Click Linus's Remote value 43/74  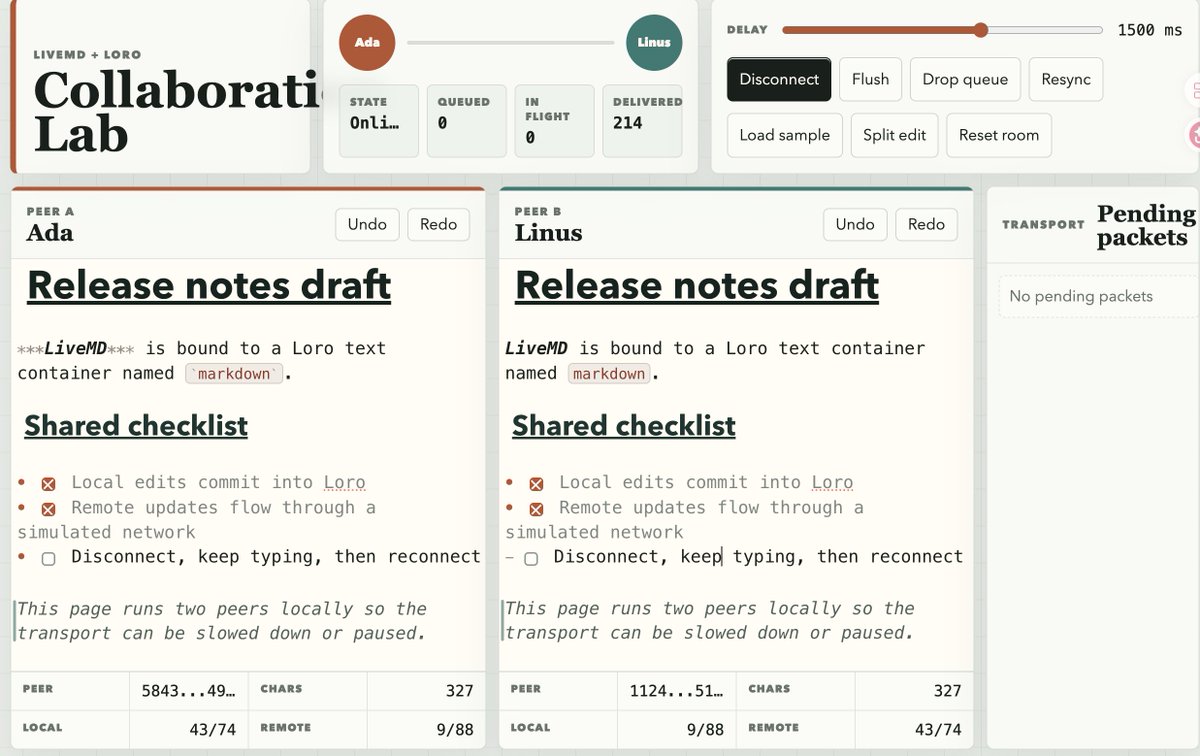coord(938,730)
